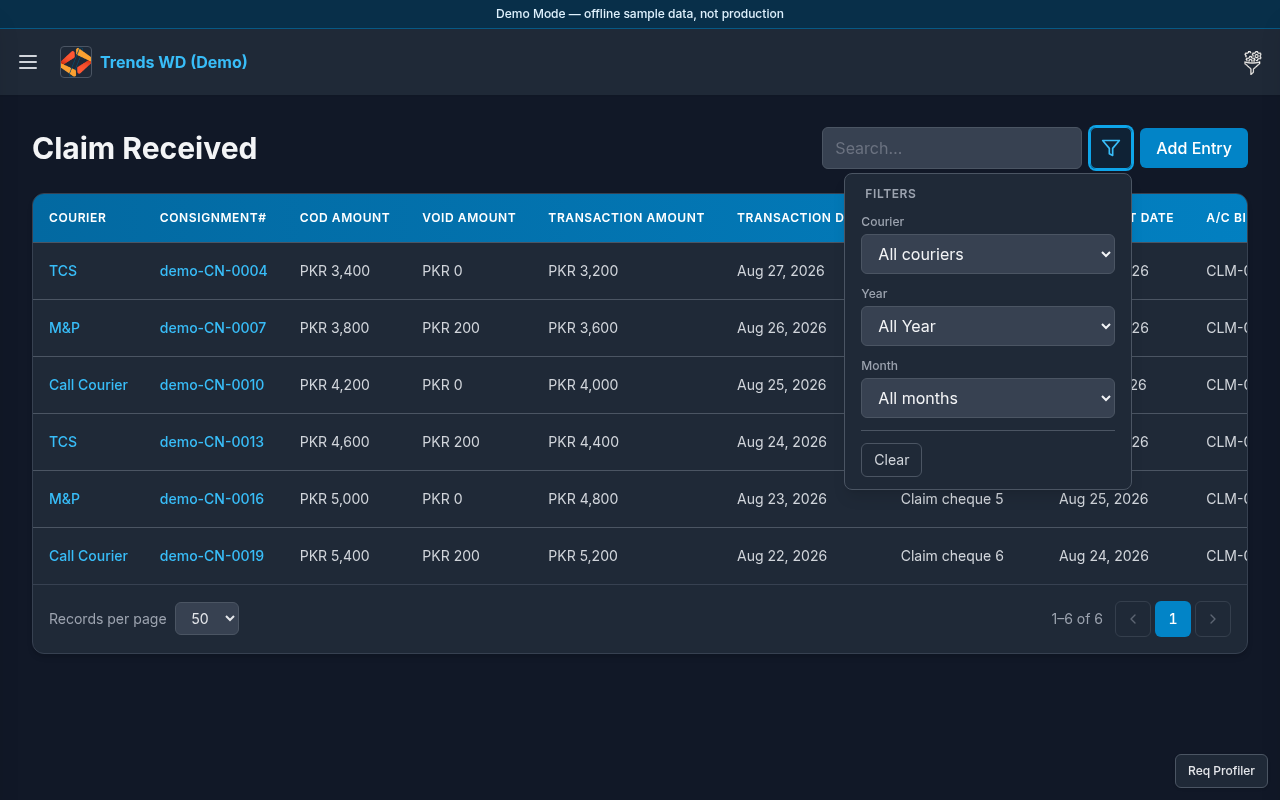Click the Aug 27, 2026 transaction date
The image size is (1280, 800).
[x=782, y=271]
